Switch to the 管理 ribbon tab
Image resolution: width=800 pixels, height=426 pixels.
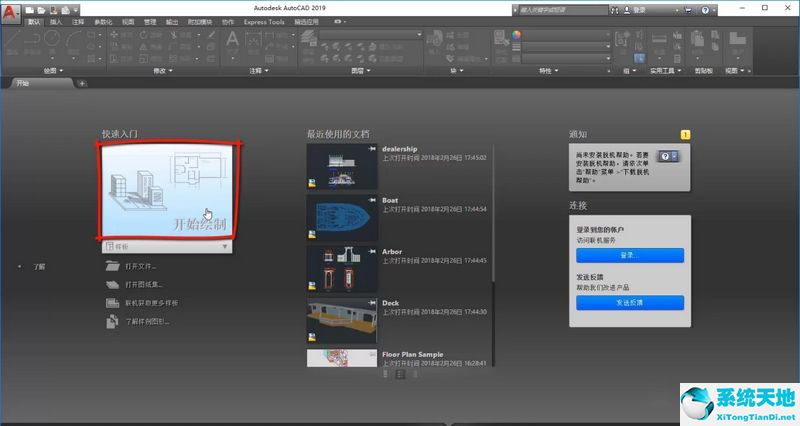[x=150, y=22]
